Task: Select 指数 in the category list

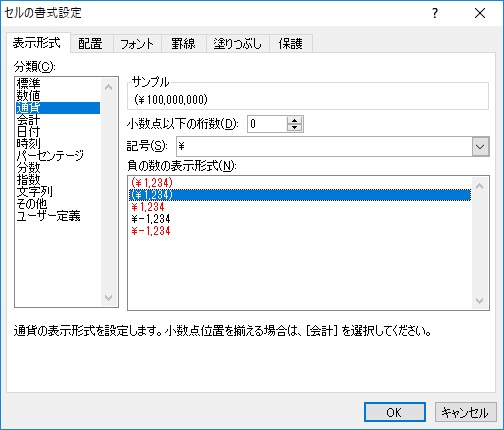Action: (x=58, y=180)
